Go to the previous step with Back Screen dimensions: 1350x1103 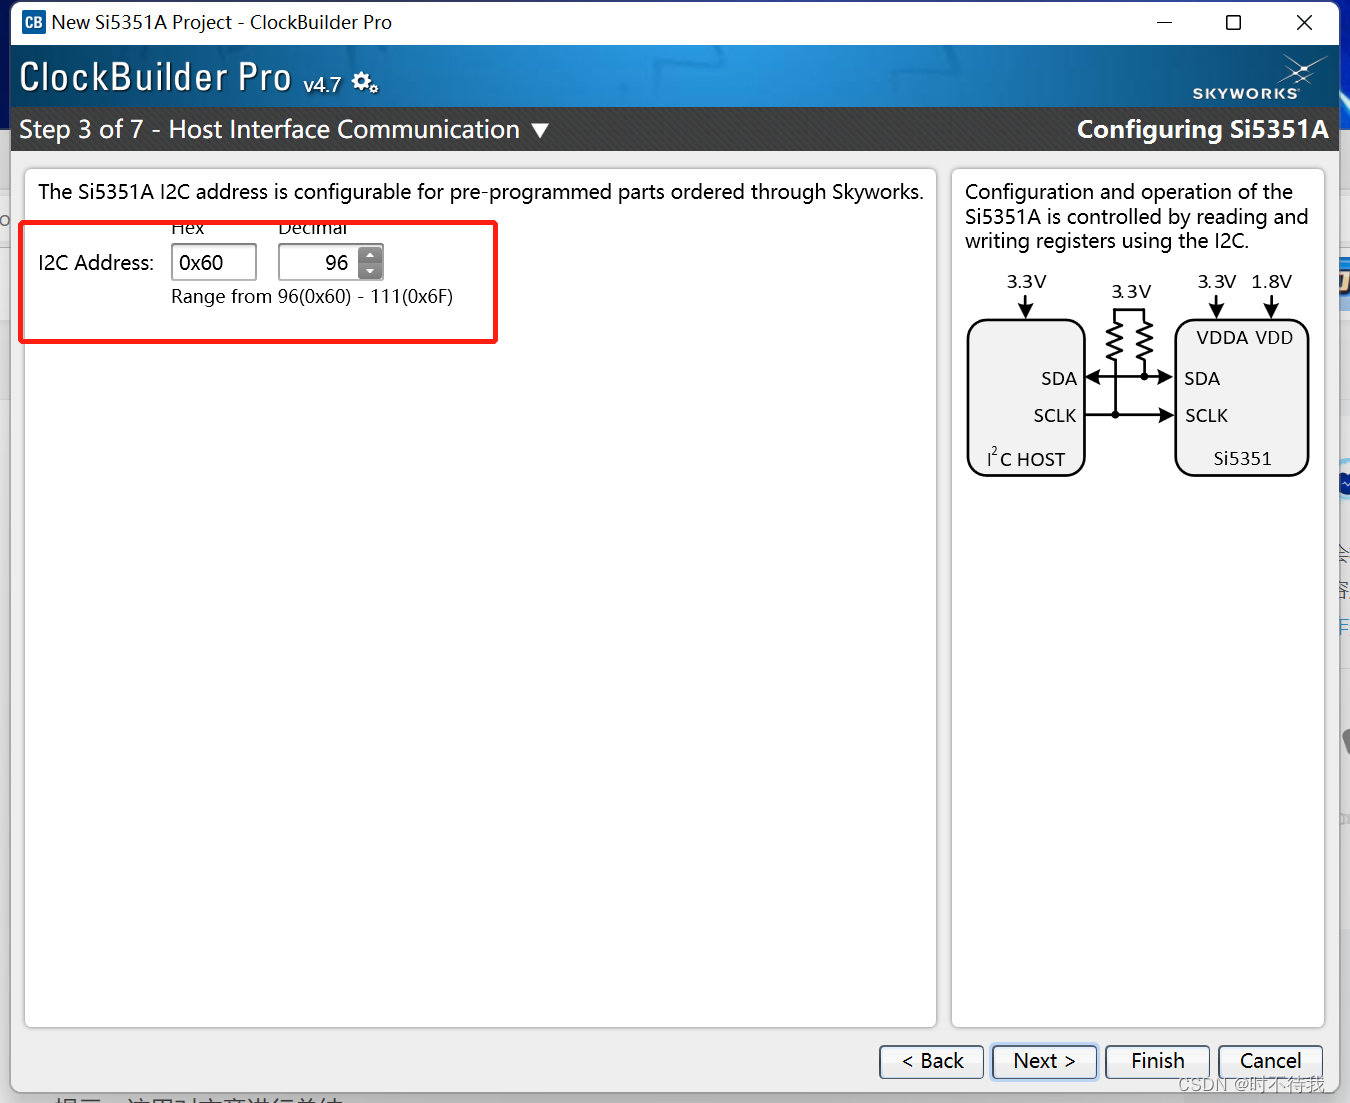click(931, 1061)
